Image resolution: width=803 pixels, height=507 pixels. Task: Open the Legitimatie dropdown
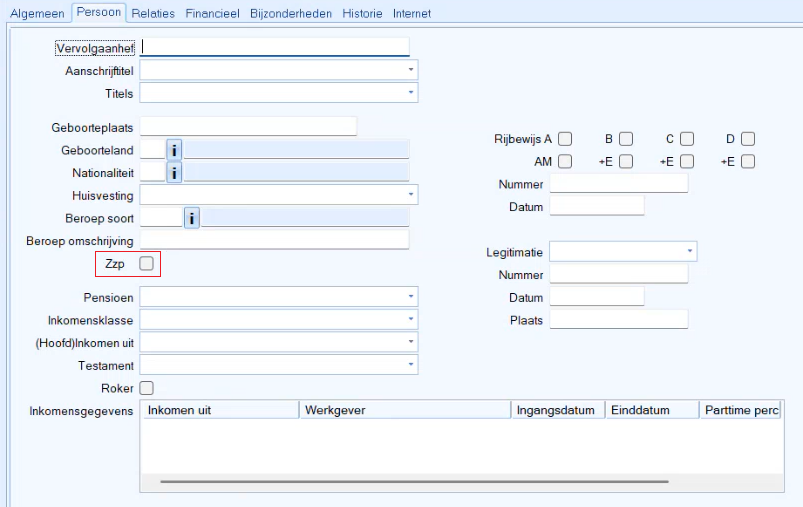click(x=690, y=251)
